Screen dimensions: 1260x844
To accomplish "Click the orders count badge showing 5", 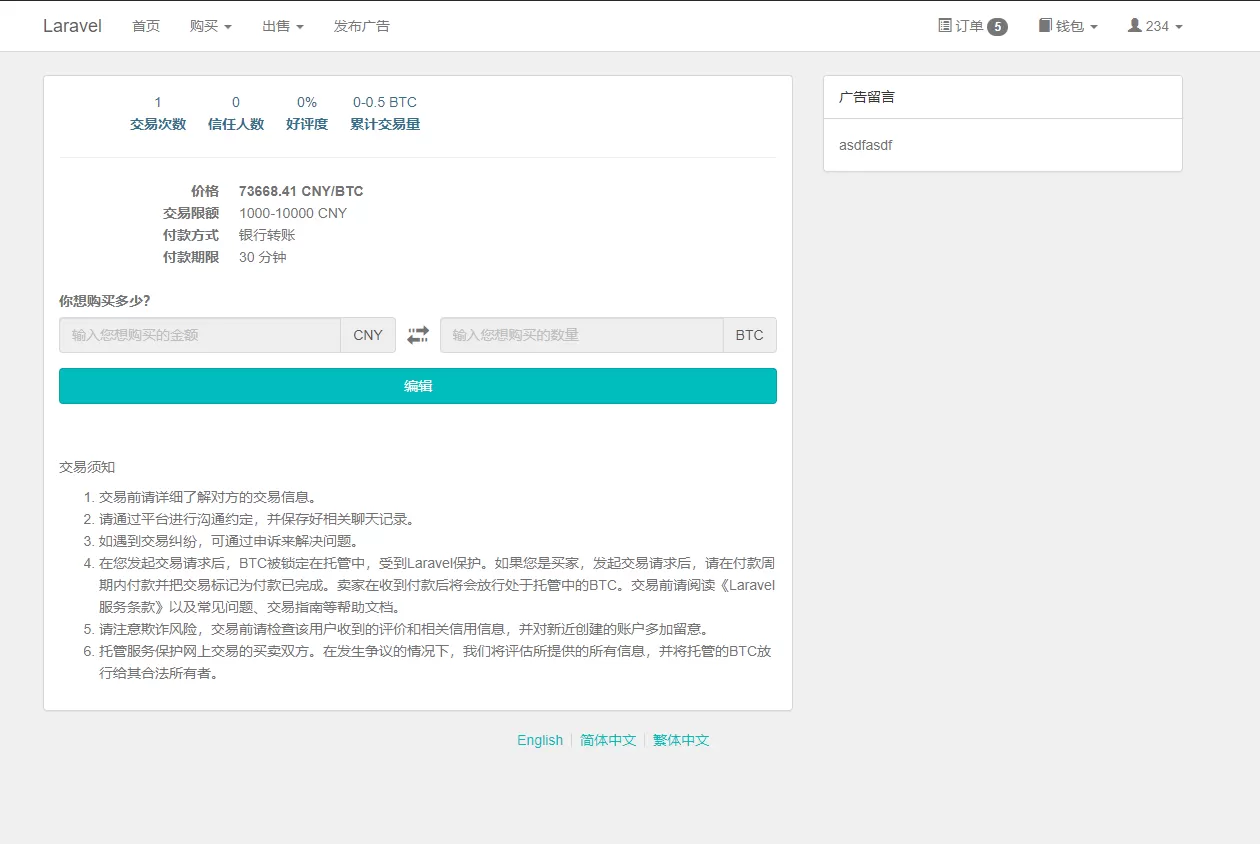I will click(x=997, y=27).
